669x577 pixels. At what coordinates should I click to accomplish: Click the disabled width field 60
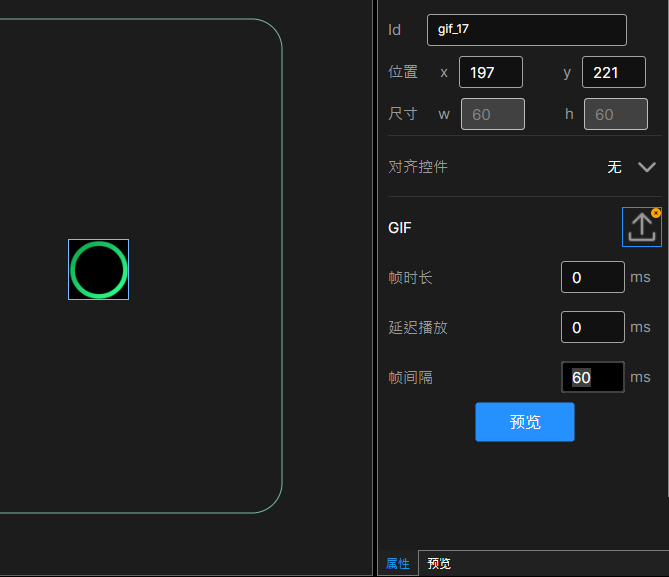coord(493,114)
